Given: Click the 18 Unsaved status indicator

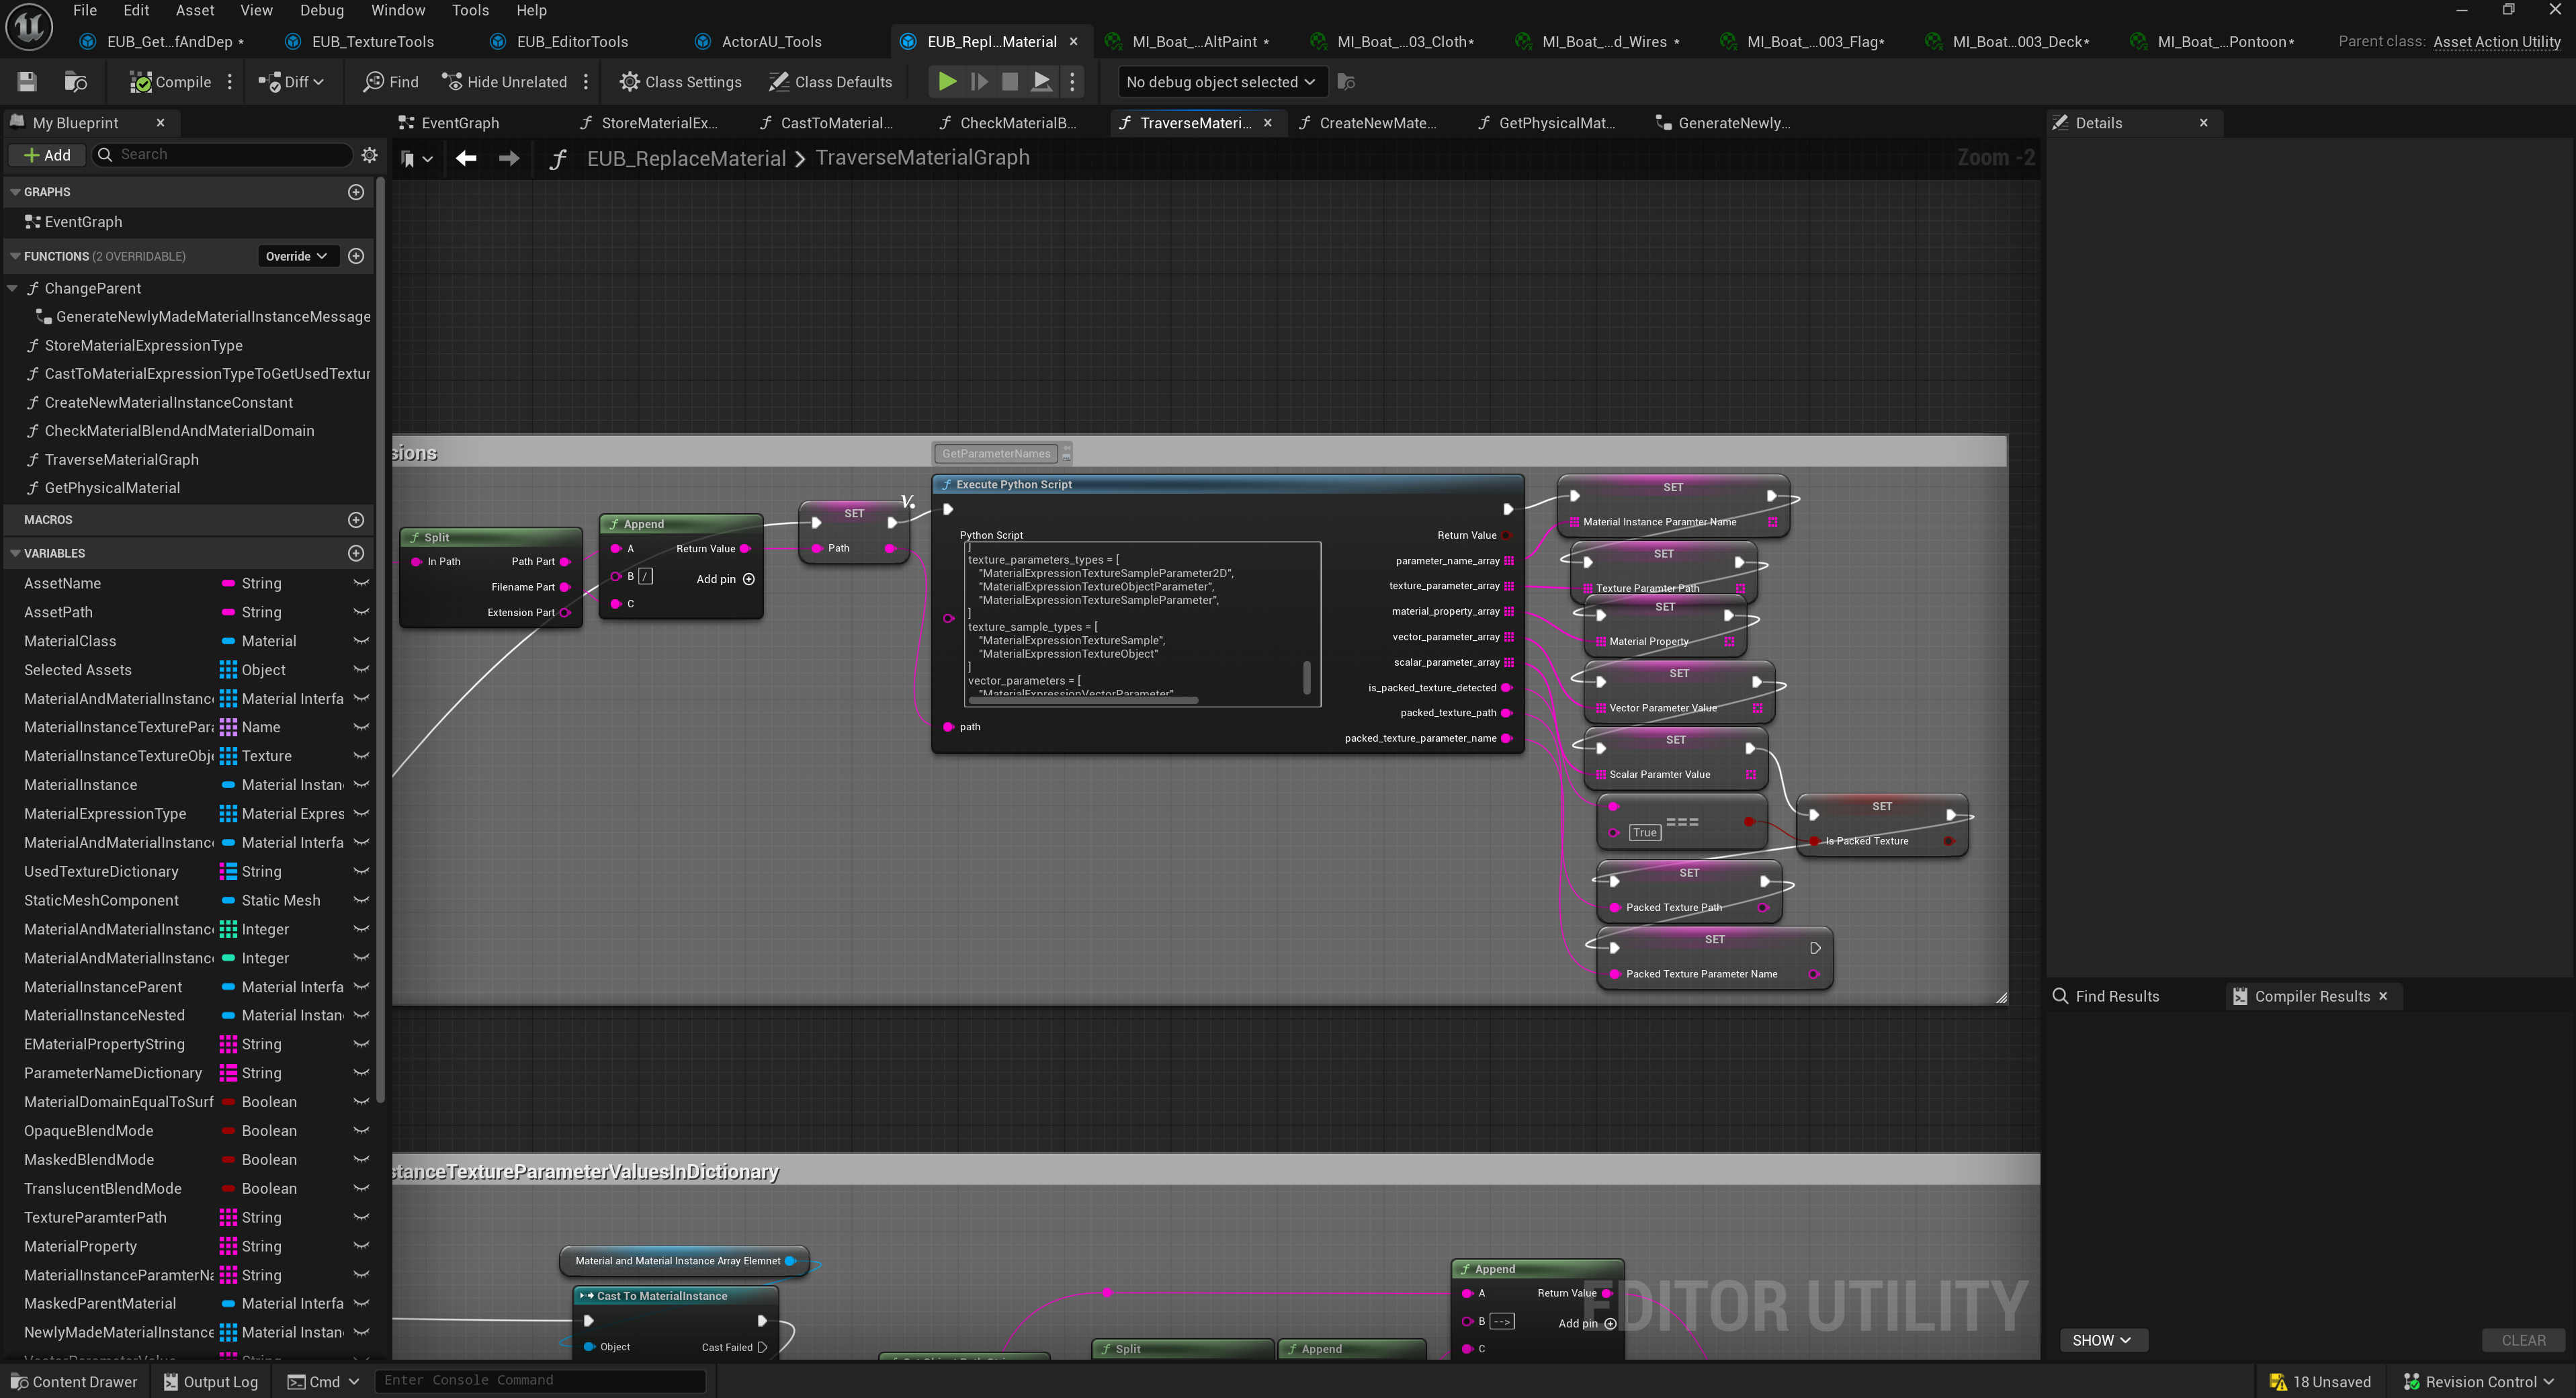Looking at the screenshot, I should click(x=2320, y=1382).
